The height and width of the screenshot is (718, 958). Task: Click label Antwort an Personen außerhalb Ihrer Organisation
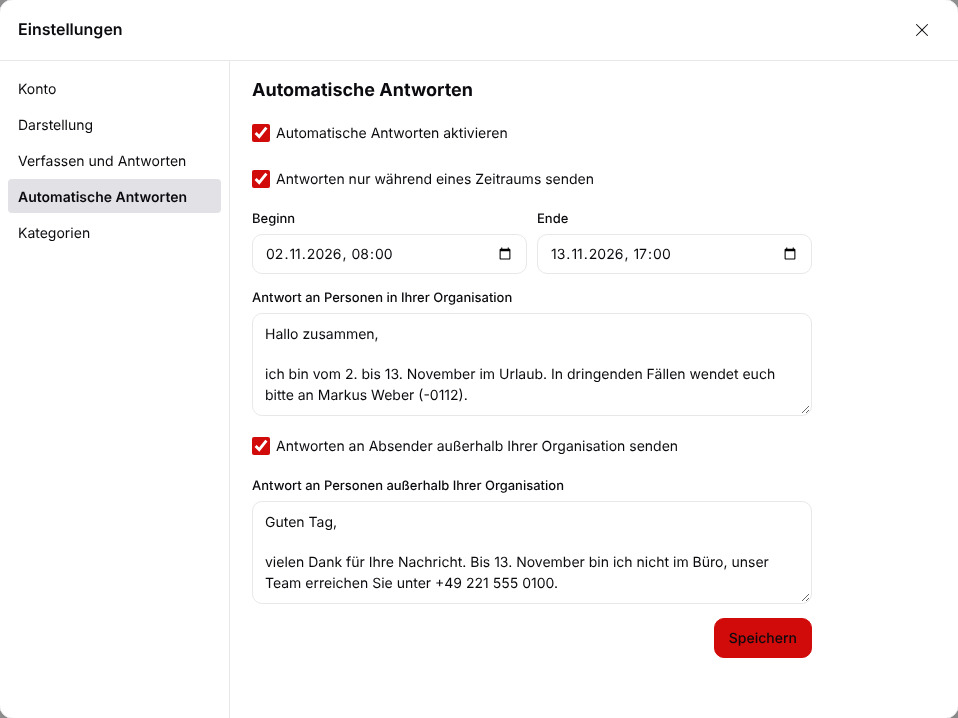[x=408, y=486]
